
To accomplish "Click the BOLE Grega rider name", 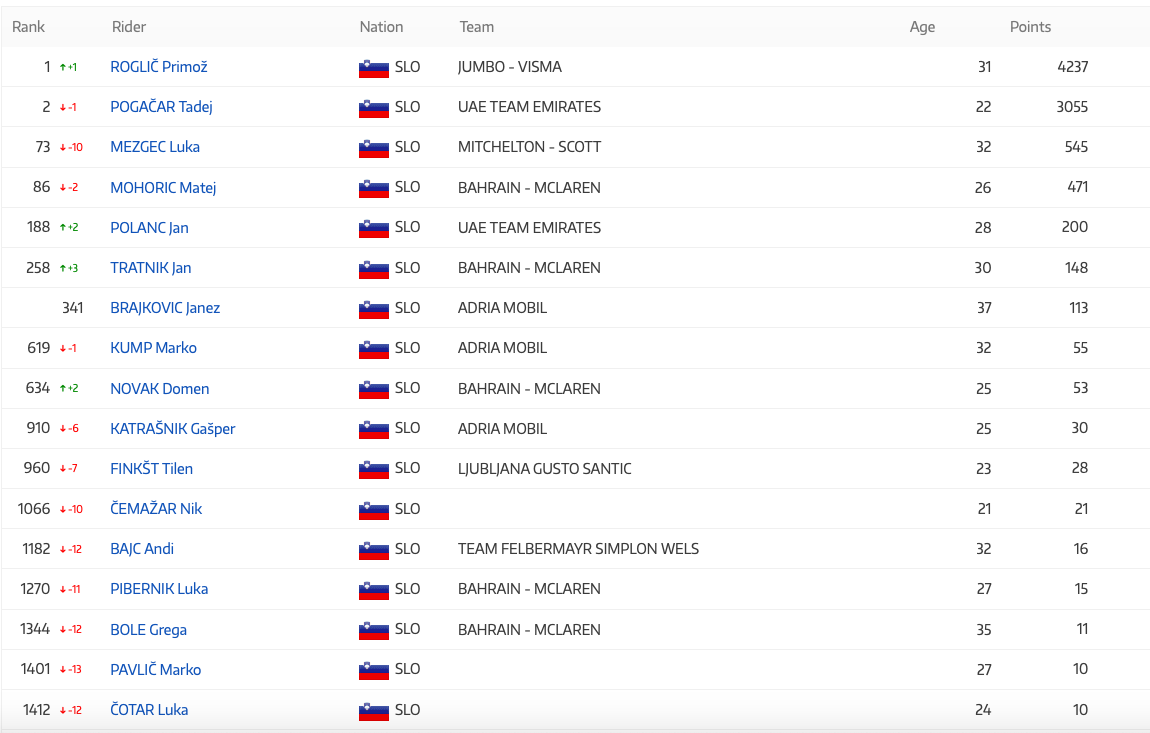I will click(x=148, y=629).
